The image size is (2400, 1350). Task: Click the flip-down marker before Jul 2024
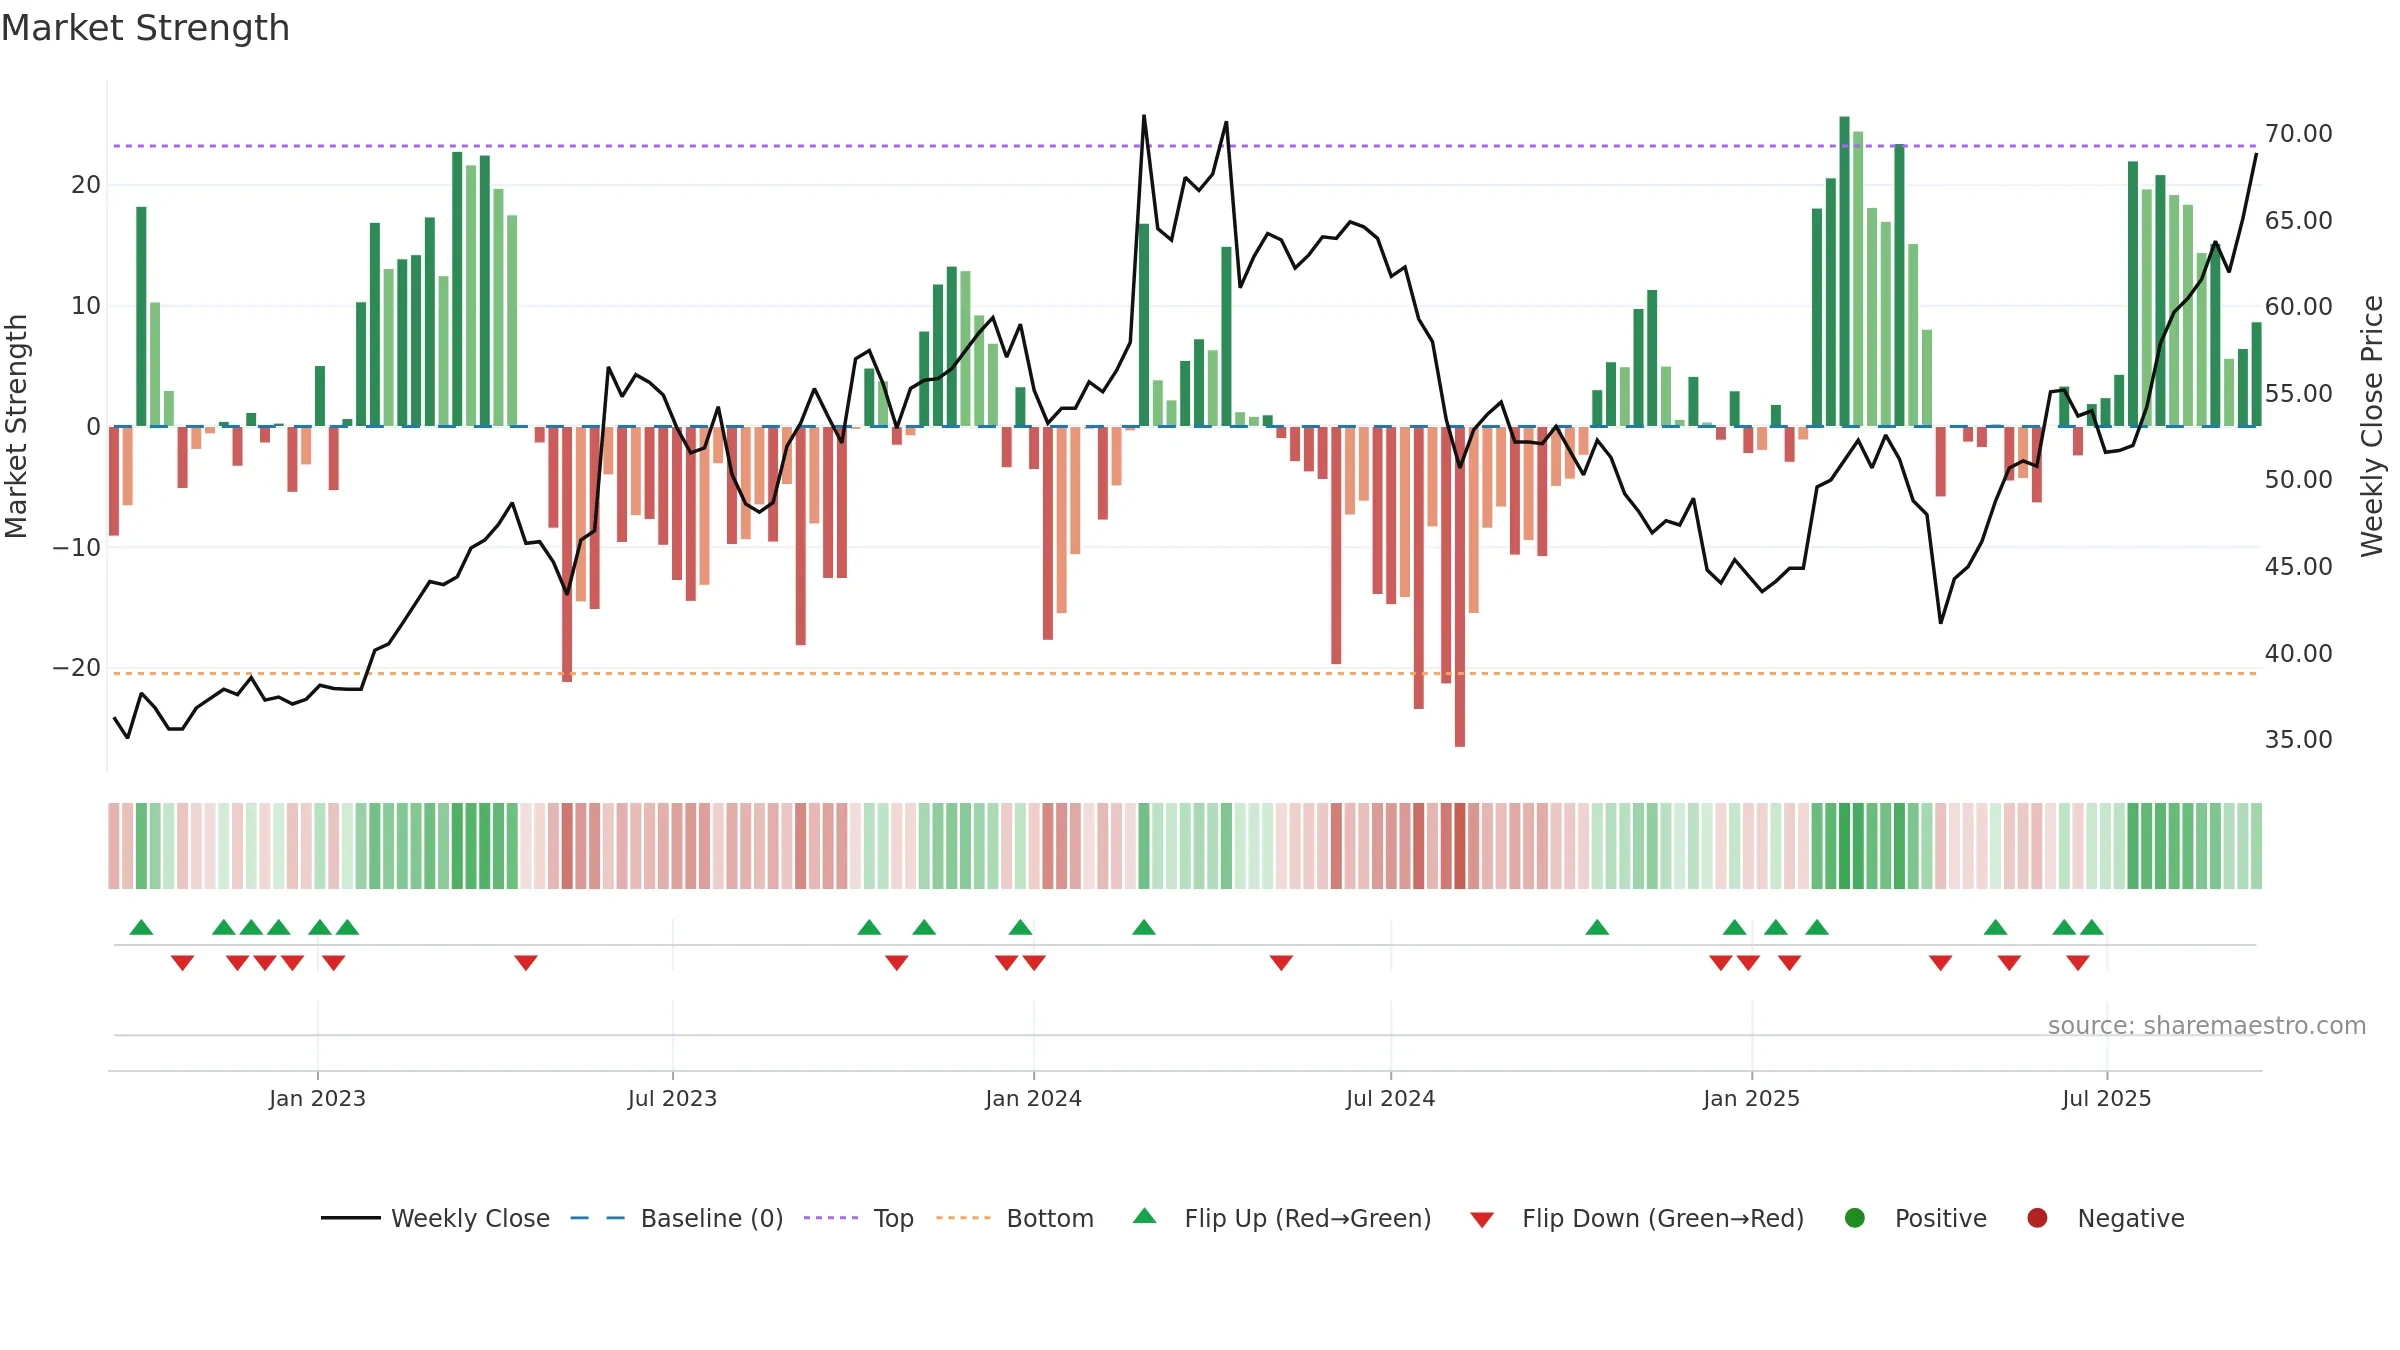(1281, 962)
